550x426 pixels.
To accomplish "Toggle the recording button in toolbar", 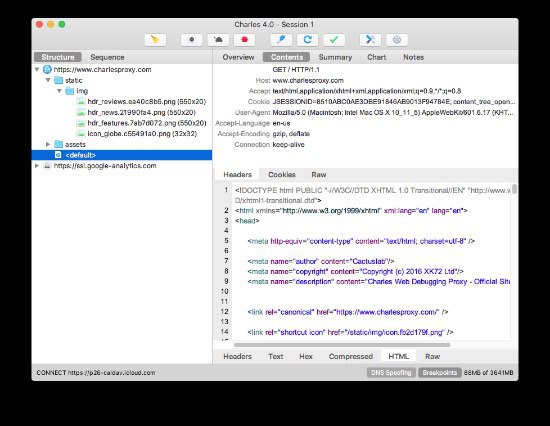I will [192, 40].
